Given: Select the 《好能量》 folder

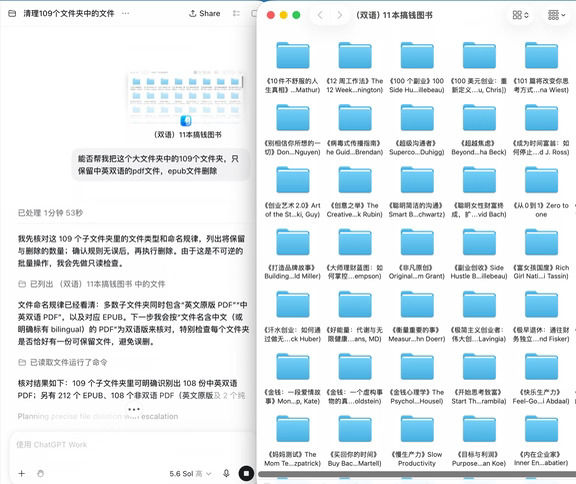Looking at the screenshot, I should 355,304.
